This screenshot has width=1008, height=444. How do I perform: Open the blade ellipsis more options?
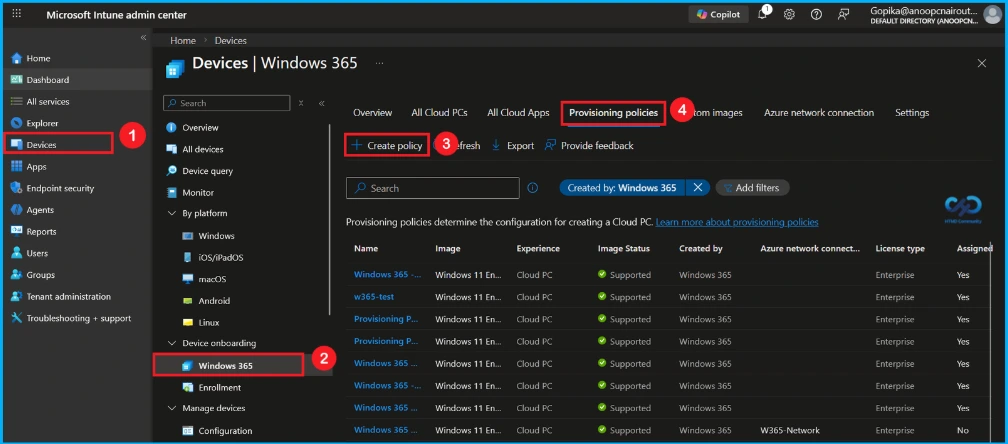click(x=379, y=64)
